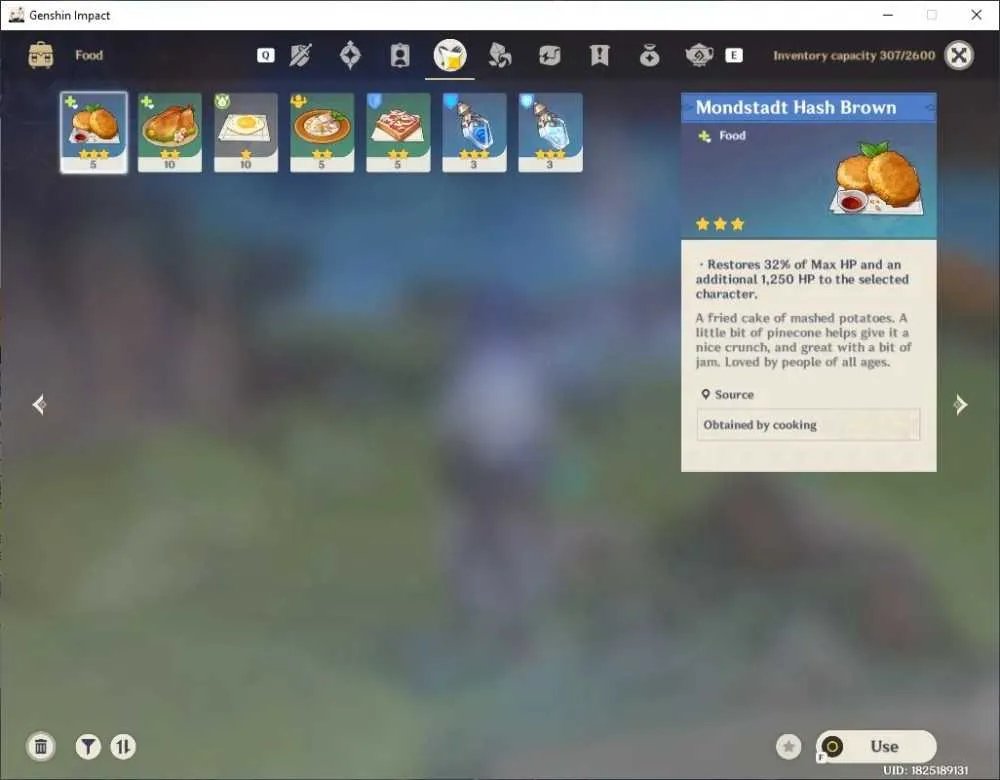Mark the item as favorite with star

tap(788, 747)
